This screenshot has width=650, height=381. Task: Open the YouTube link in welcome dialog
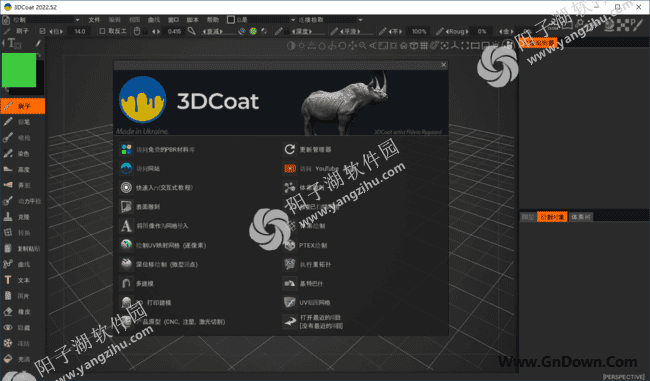[319, 168]
